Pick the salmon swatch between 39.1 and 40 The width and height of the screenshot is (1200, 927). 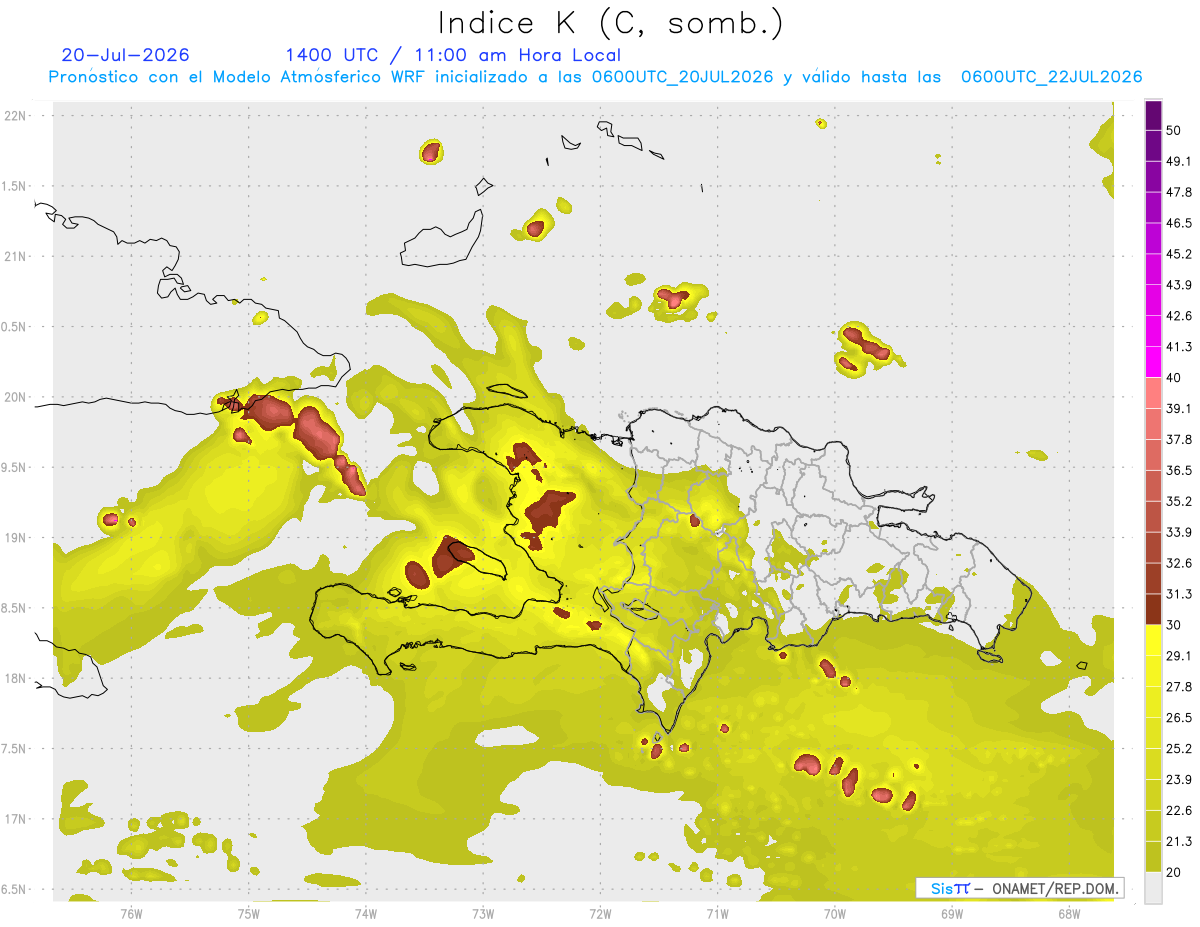(x=1153, y=393)
